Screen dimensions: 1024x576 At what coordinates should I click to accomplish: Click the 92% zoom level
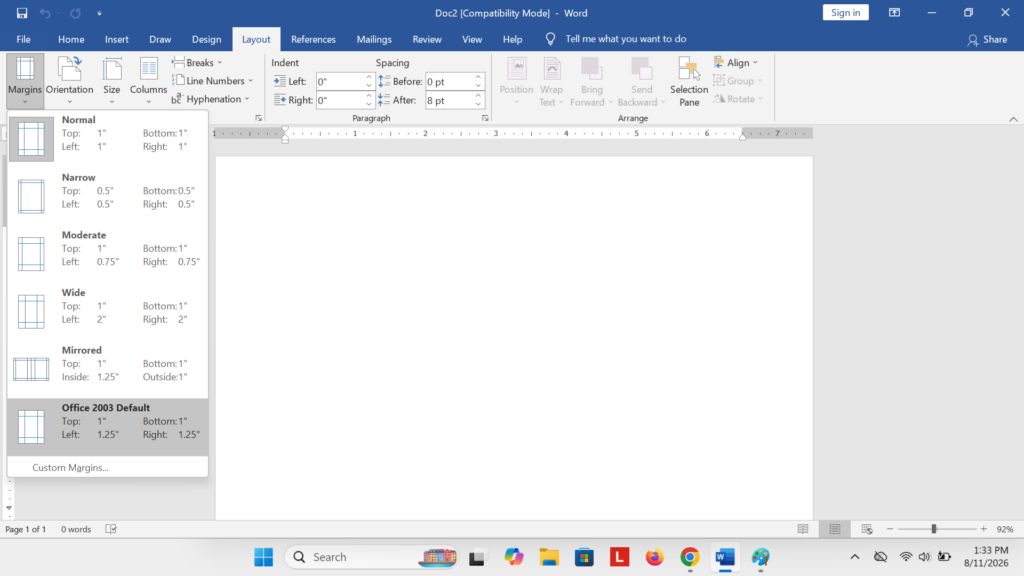coord(1005,529)
